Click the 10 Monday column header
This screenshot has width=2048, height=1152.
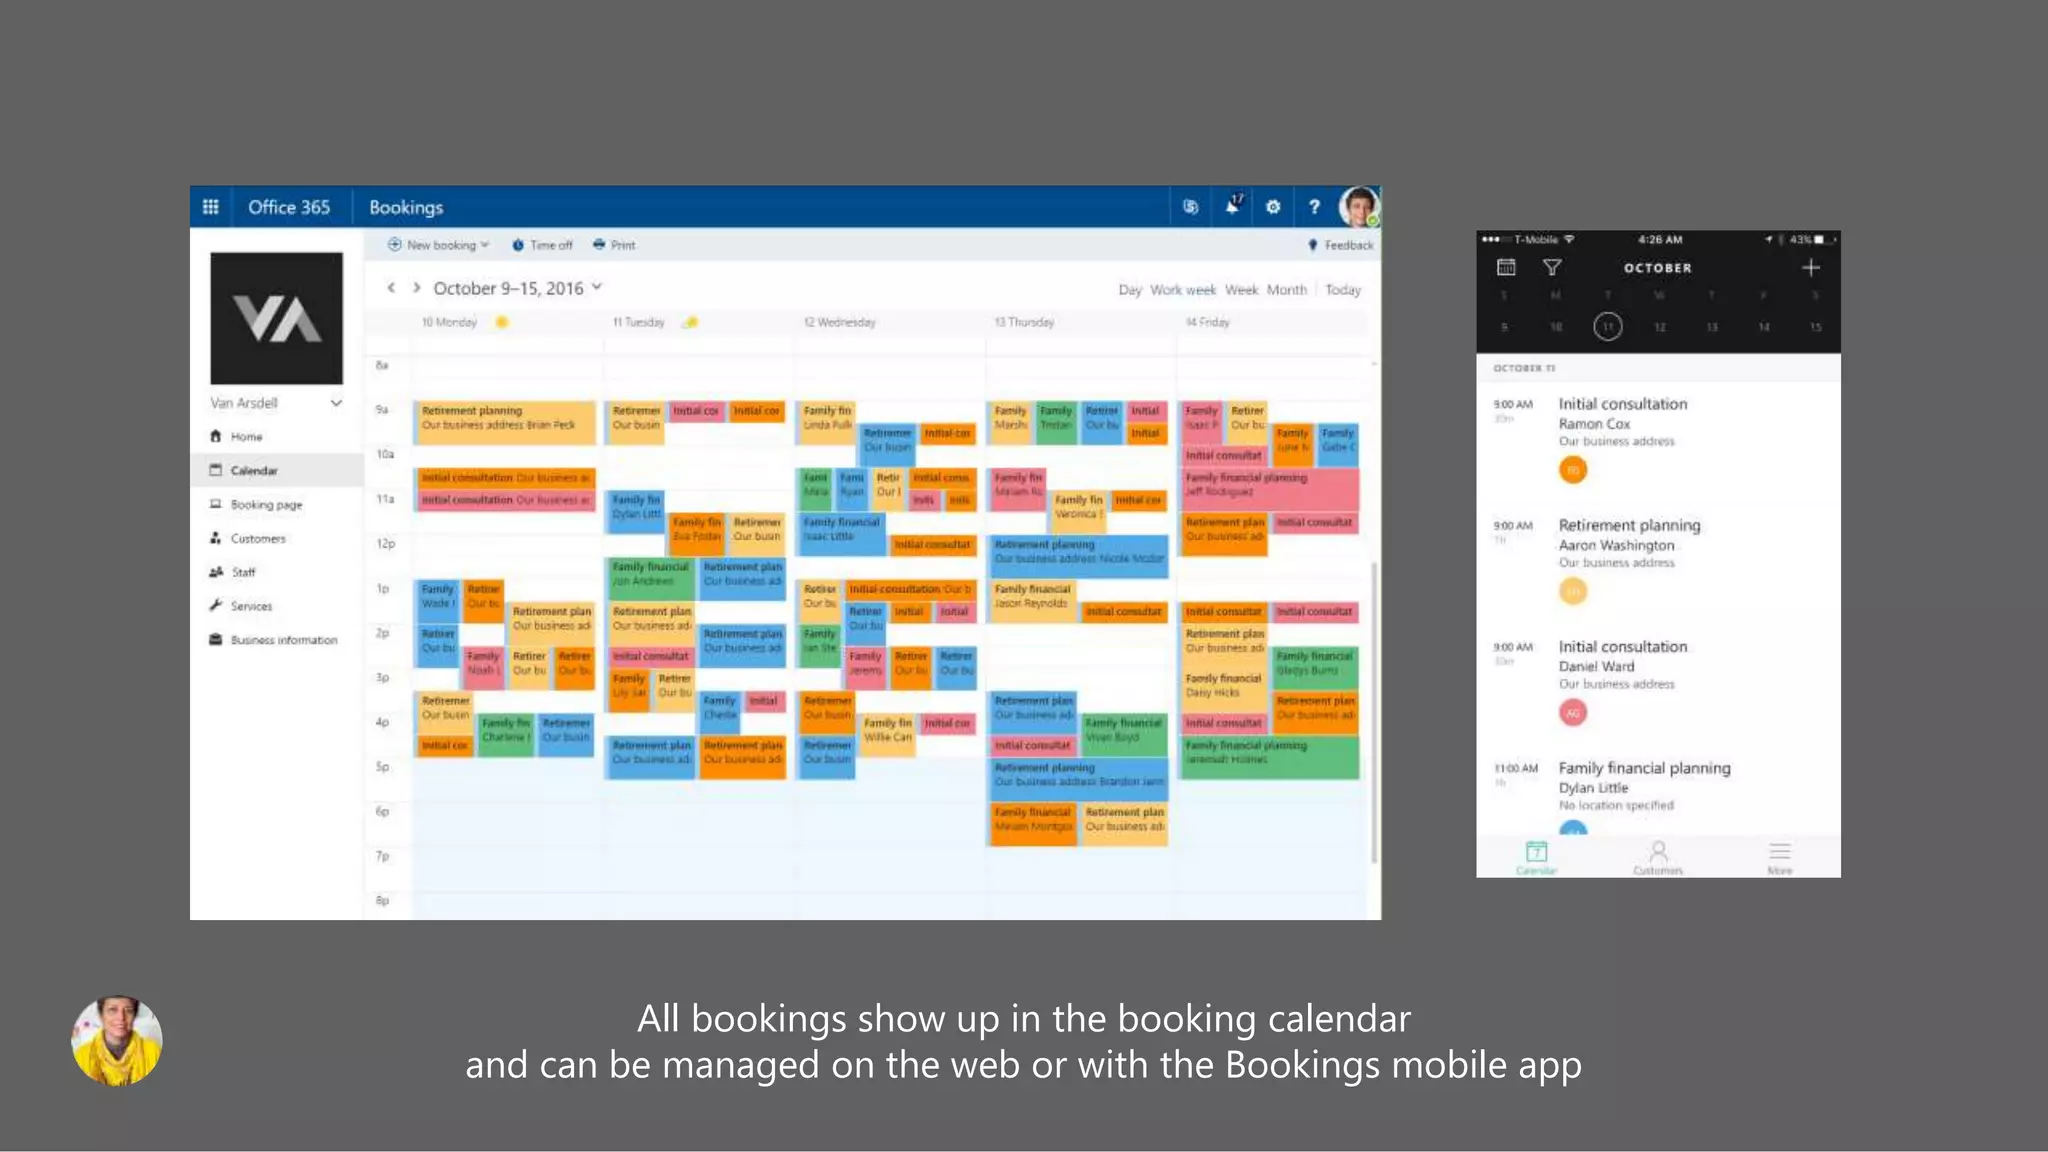pos(449,322)
